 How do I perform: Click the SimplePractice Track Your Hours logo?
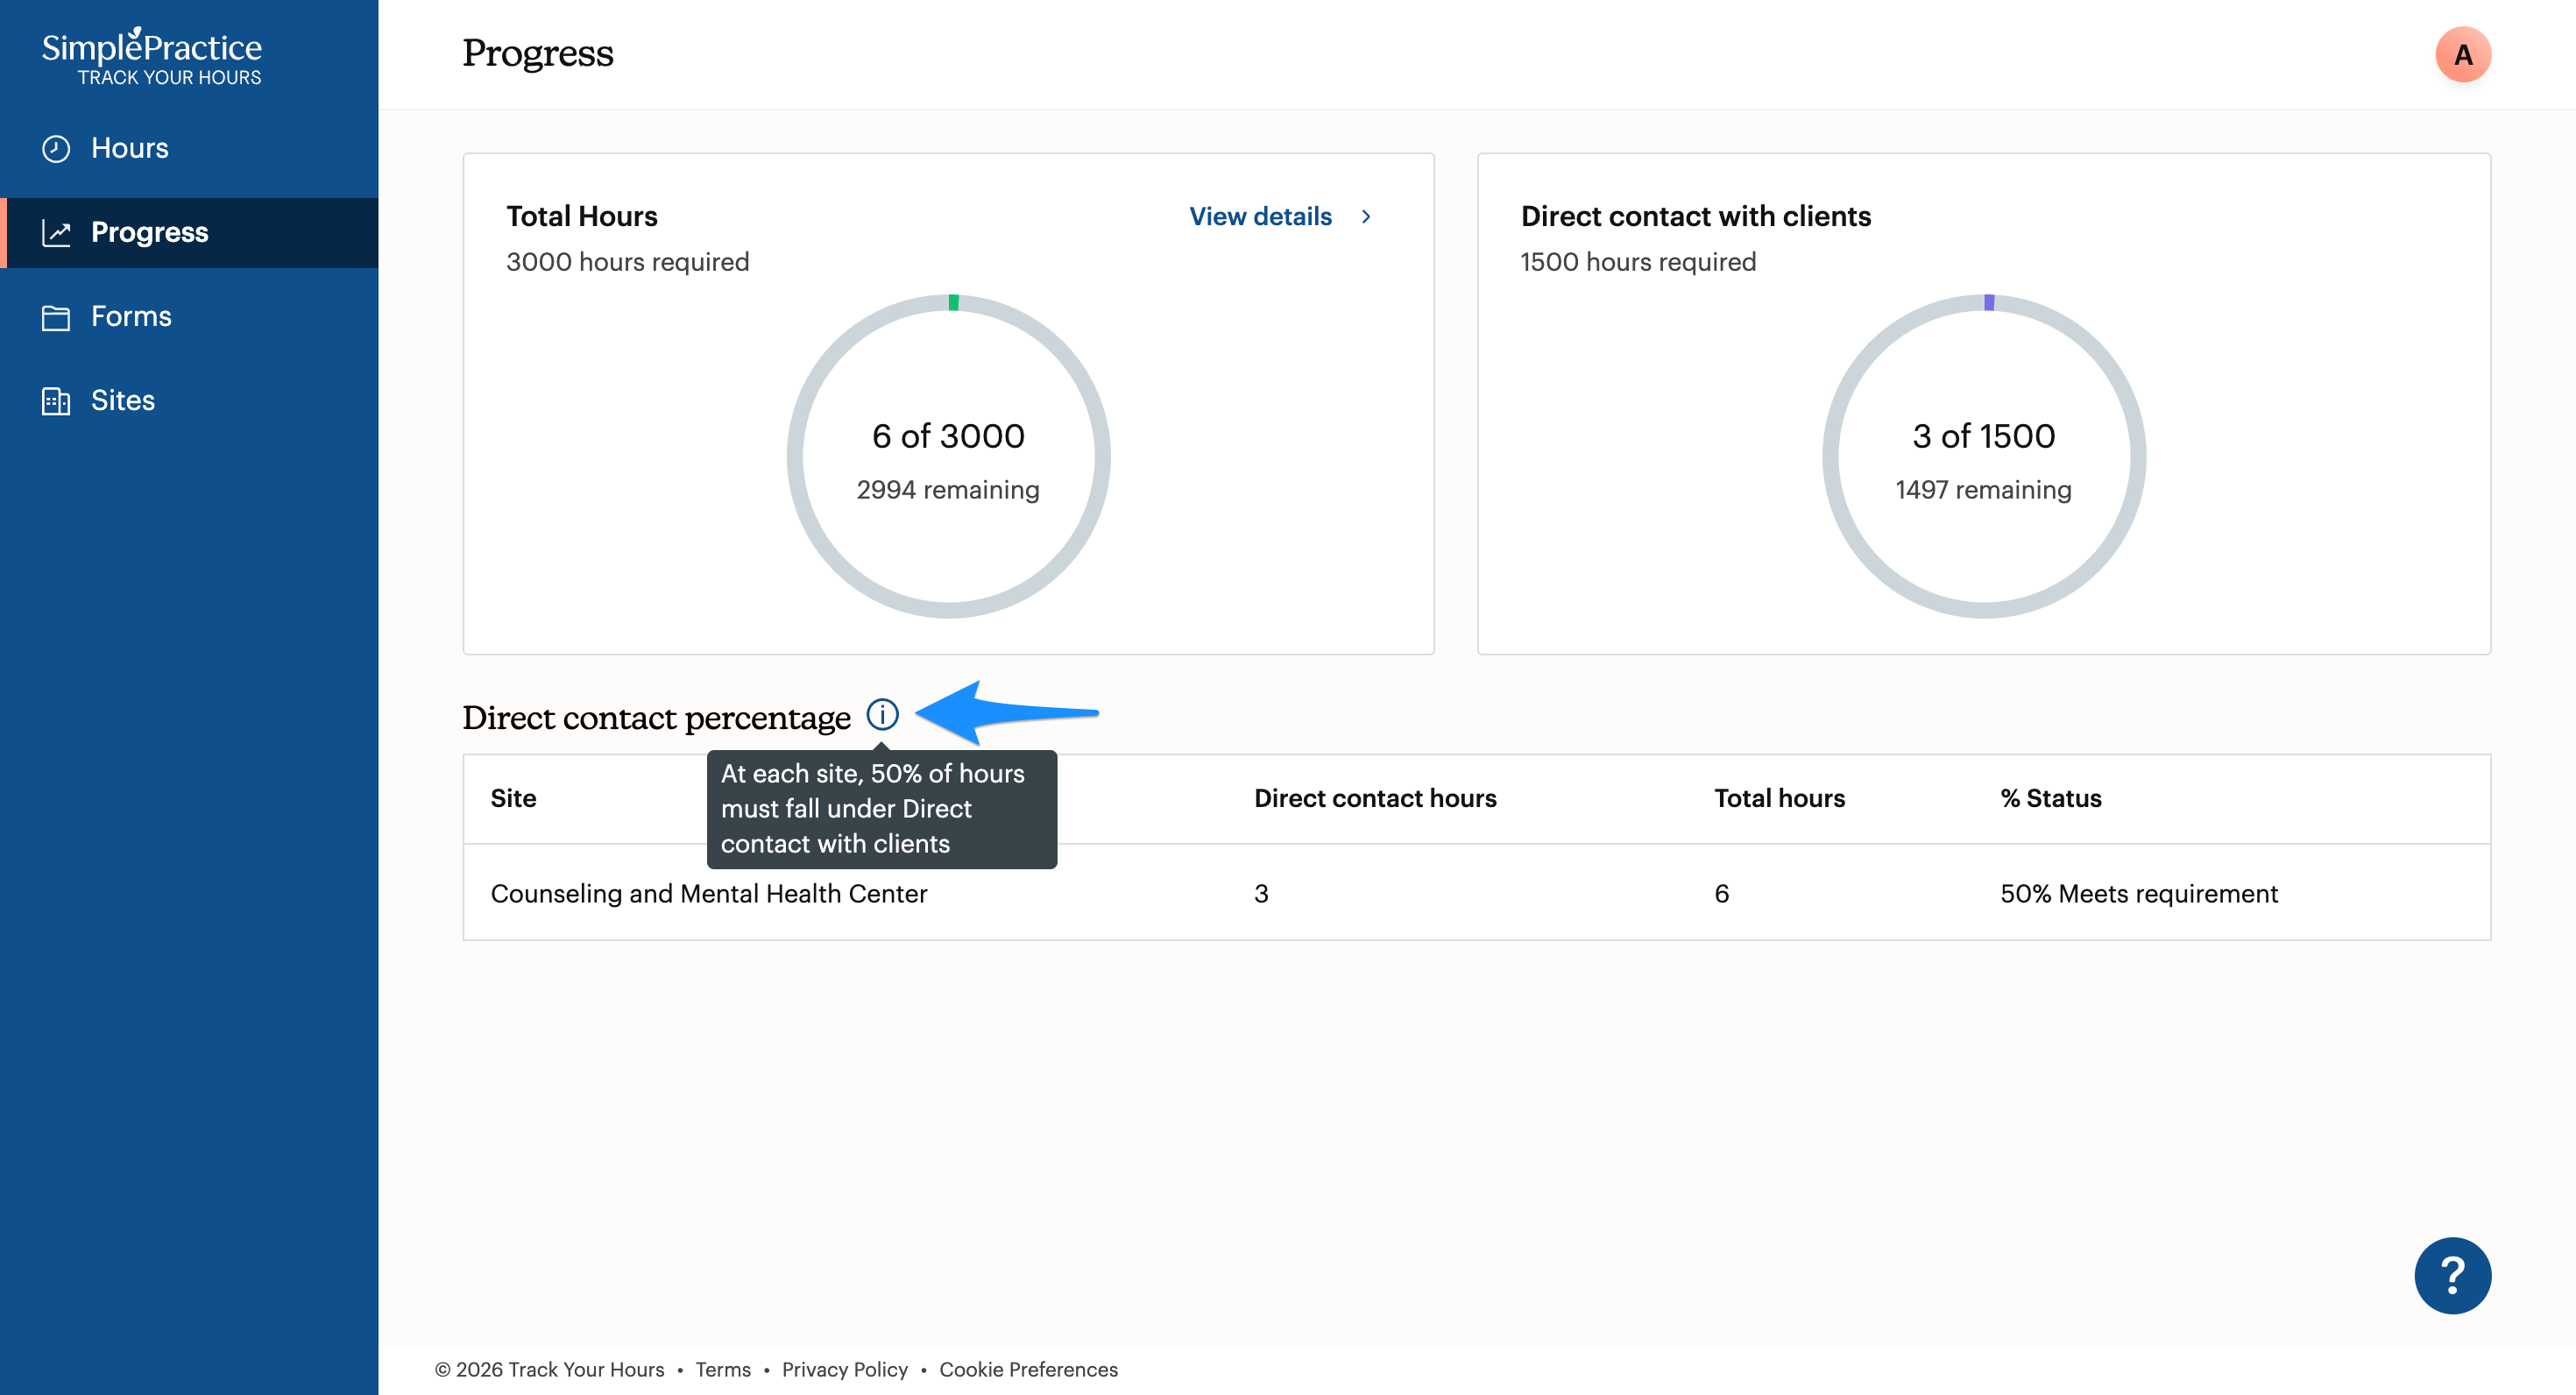click(152, 57)
